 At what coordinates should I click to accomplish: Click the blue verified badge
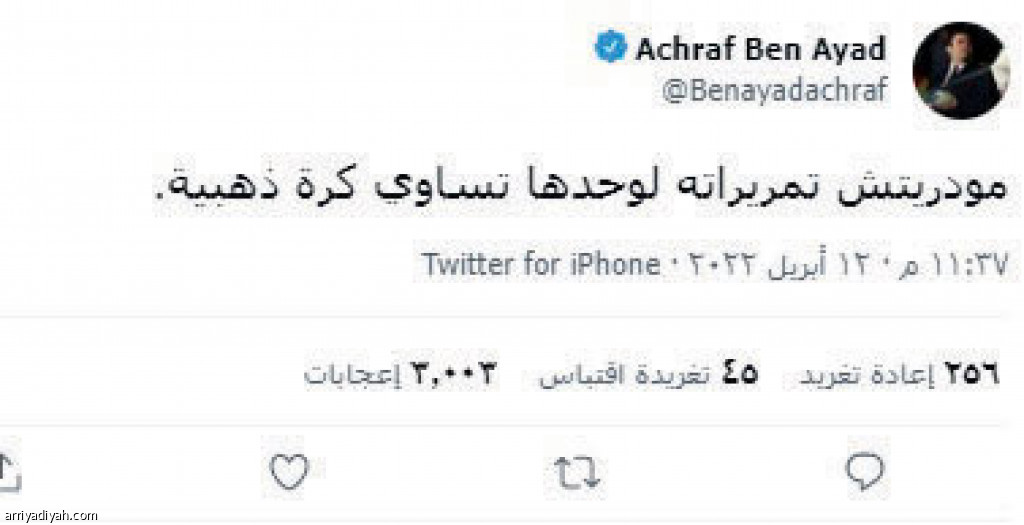pyautogui.click(x=611, y=49)
